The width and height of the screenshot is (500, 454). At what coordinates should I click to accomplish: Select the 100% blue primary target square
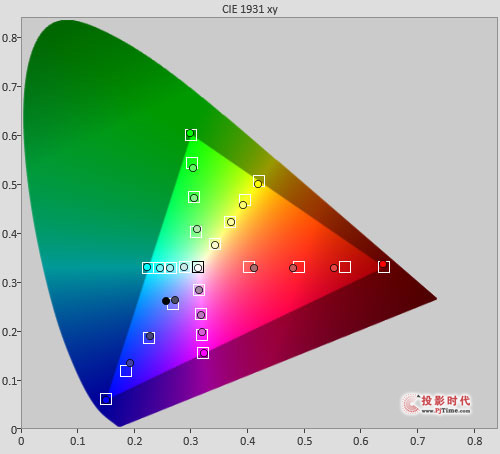pos(106,399)
